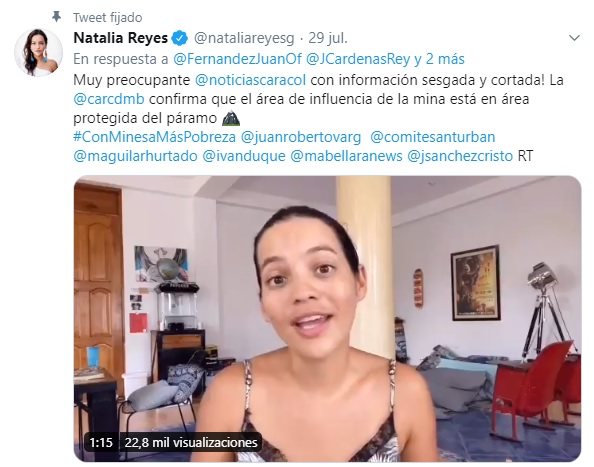Screen dimensions: 594x467
Task: Click the blue verified badge
Action: click(x=180, y=38)
